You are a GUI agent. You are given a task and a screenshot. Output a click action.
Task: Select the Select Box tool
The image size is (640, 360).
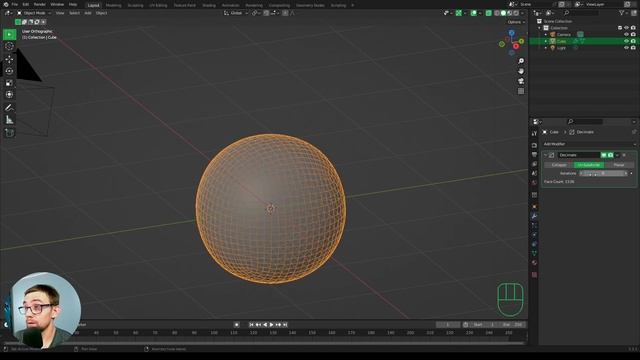point(9,34)
